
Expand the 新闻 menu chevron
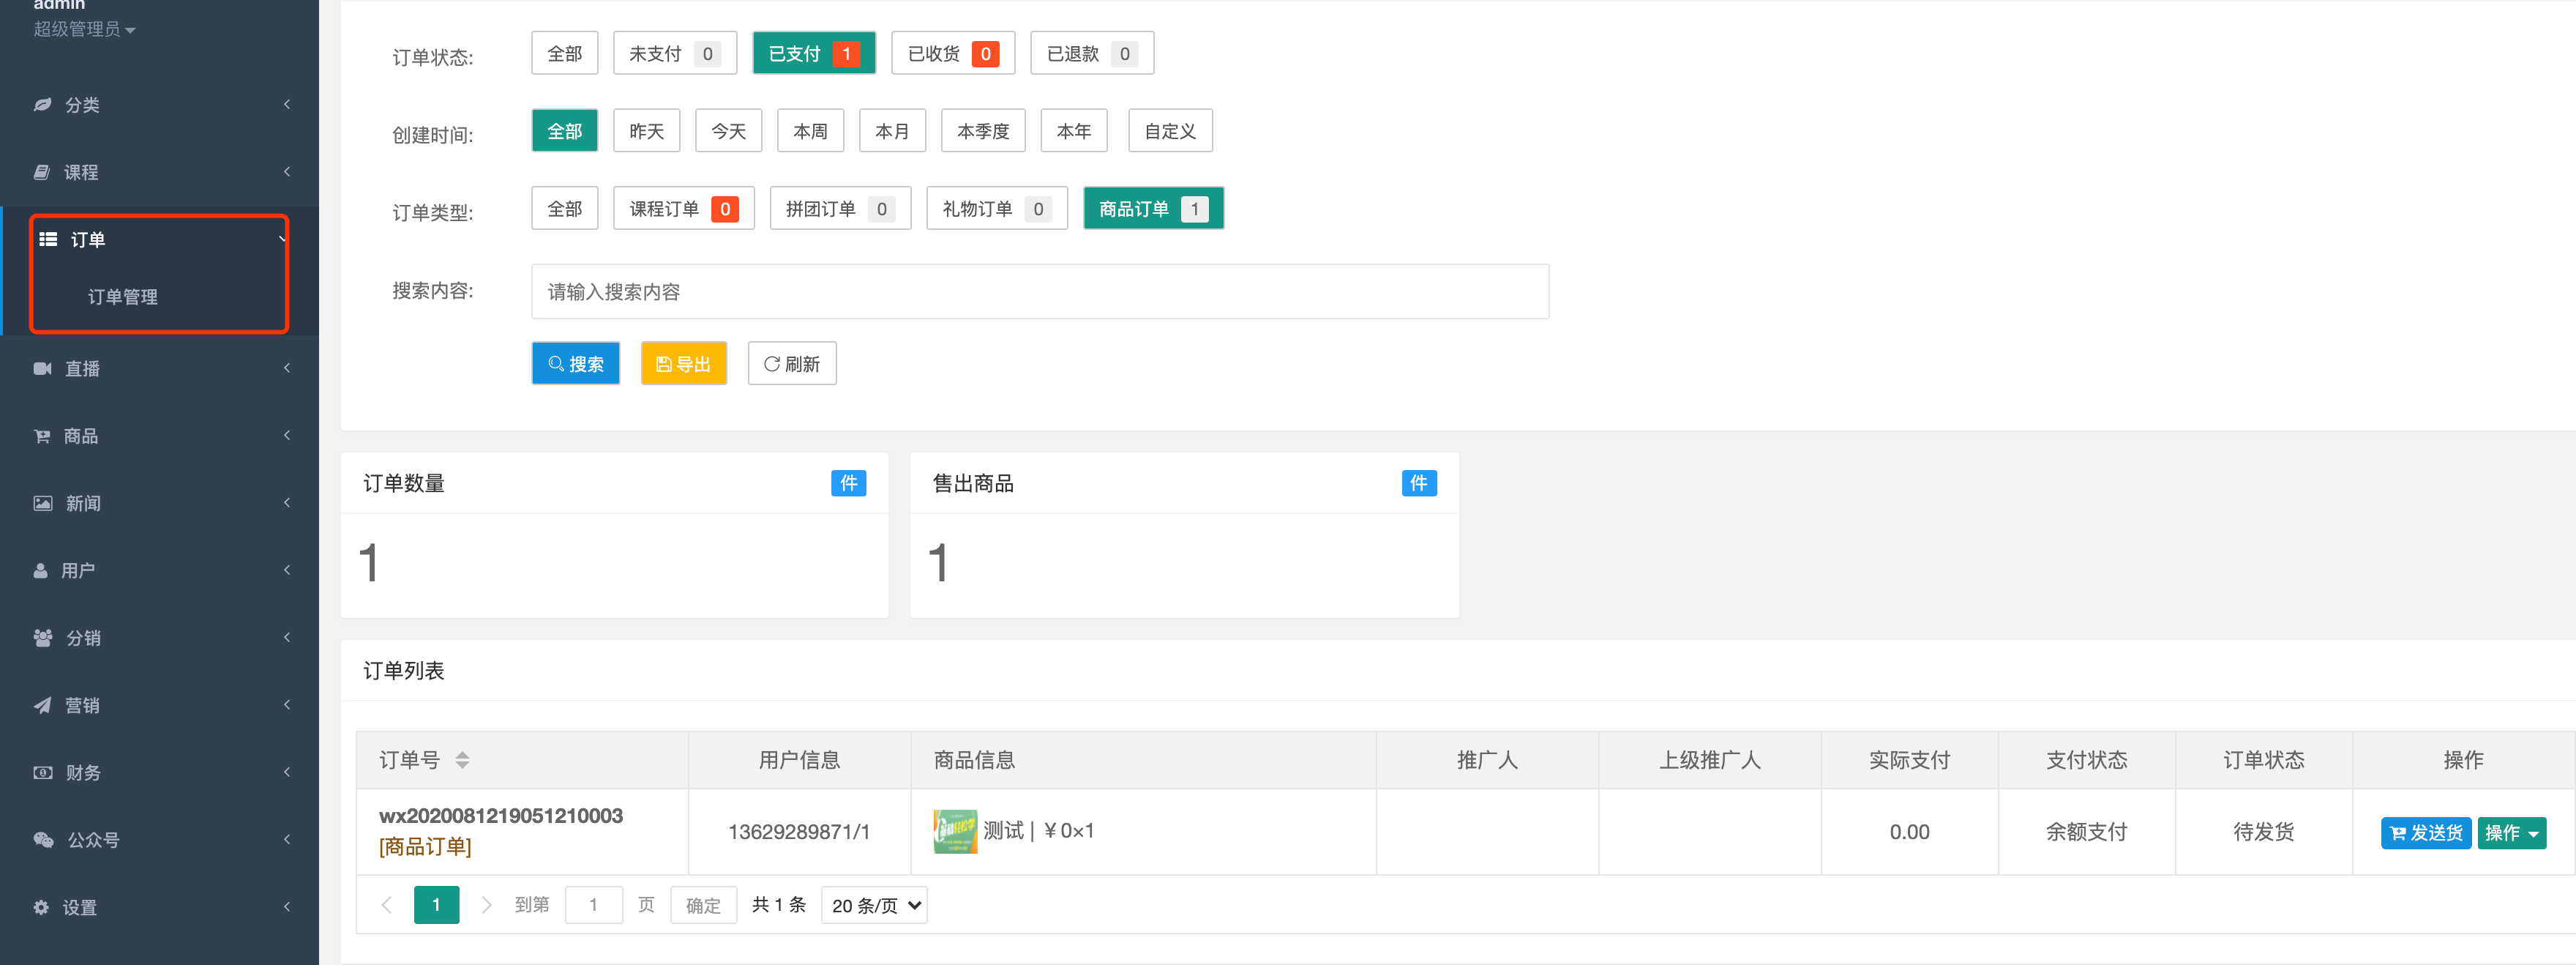pos(287,503)
